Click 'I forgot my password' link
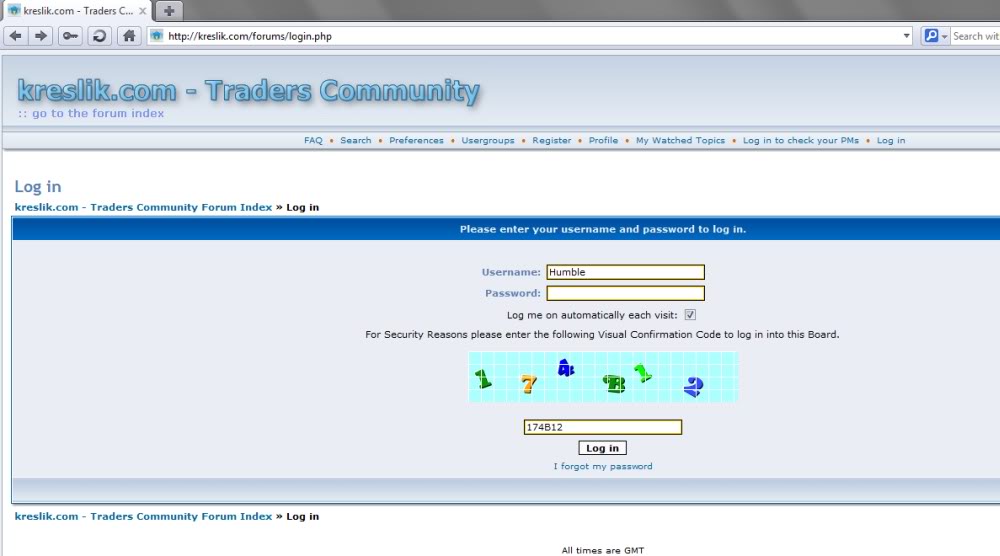The height and width of the screenshot is (556, 1000). click(603, 466)
